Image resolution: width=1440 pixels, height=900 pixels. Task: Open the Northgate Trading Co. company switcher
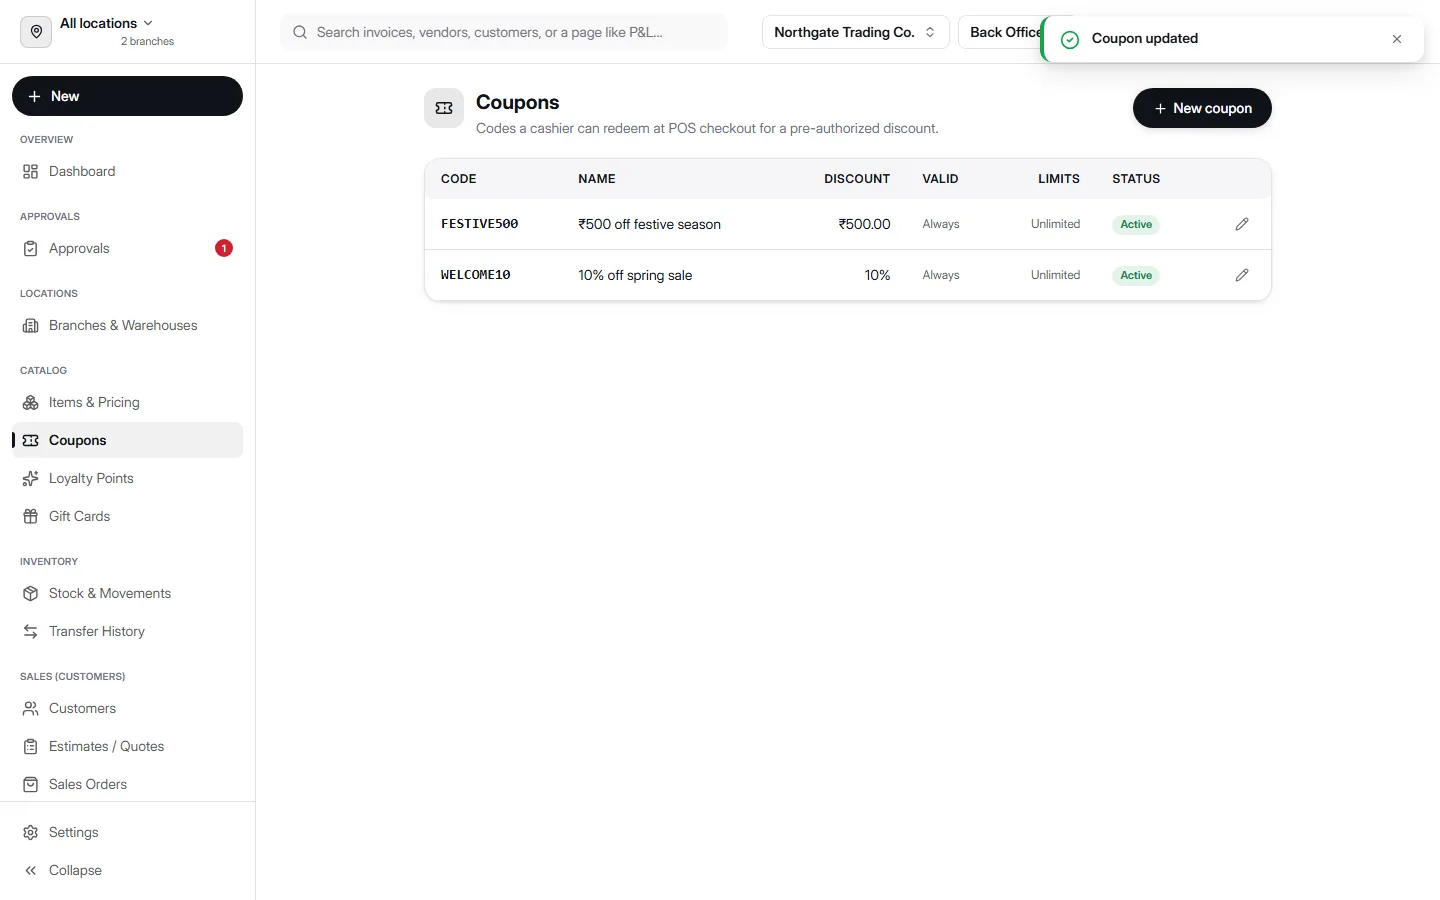pyautogui.click(x=855, y=32)
